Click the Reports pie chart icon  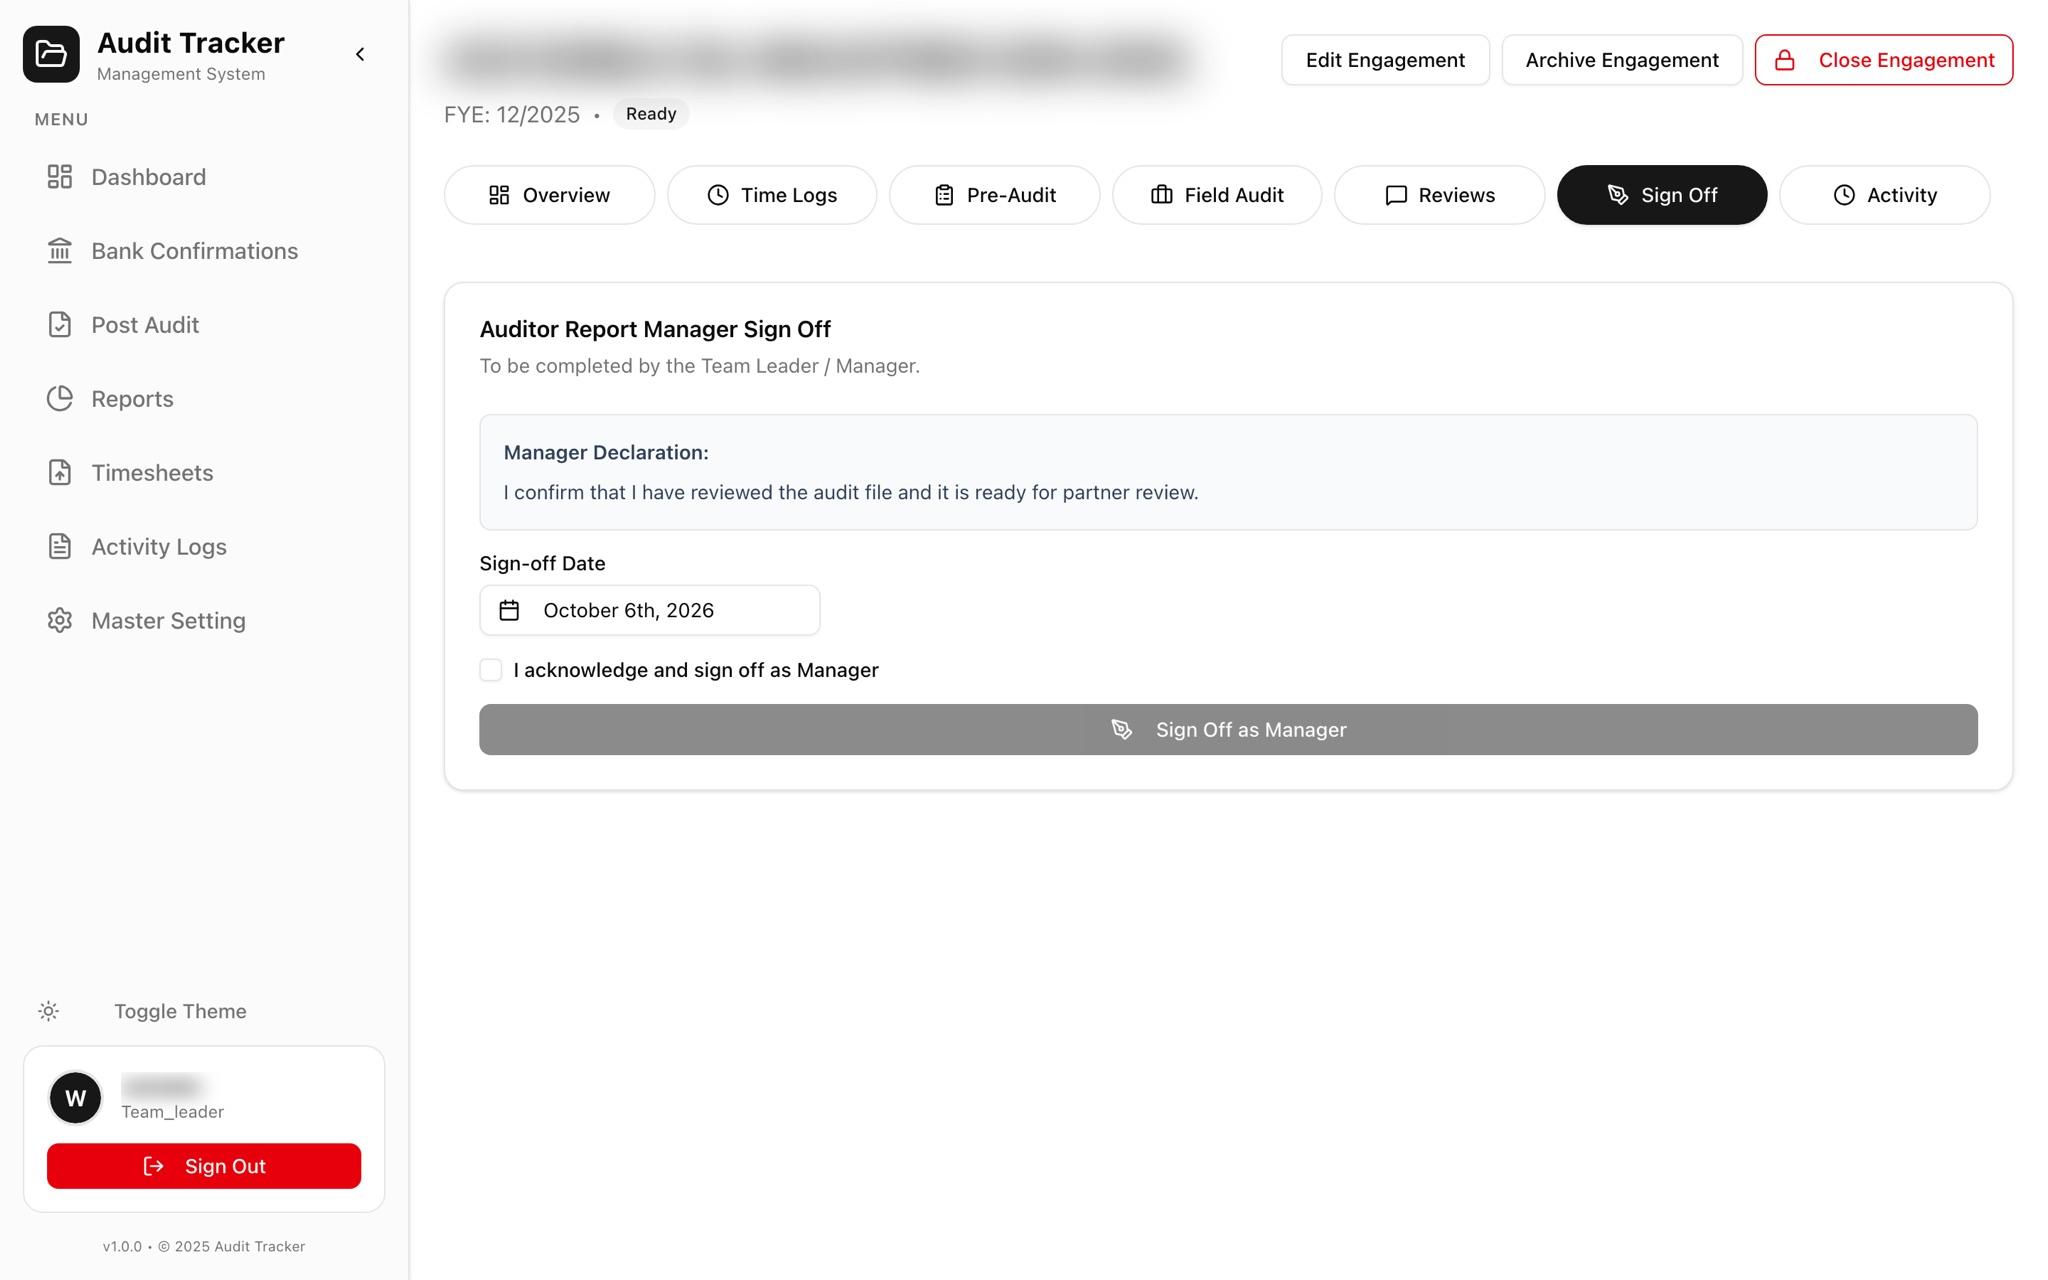pyautogui.click(x=60, y=399)
